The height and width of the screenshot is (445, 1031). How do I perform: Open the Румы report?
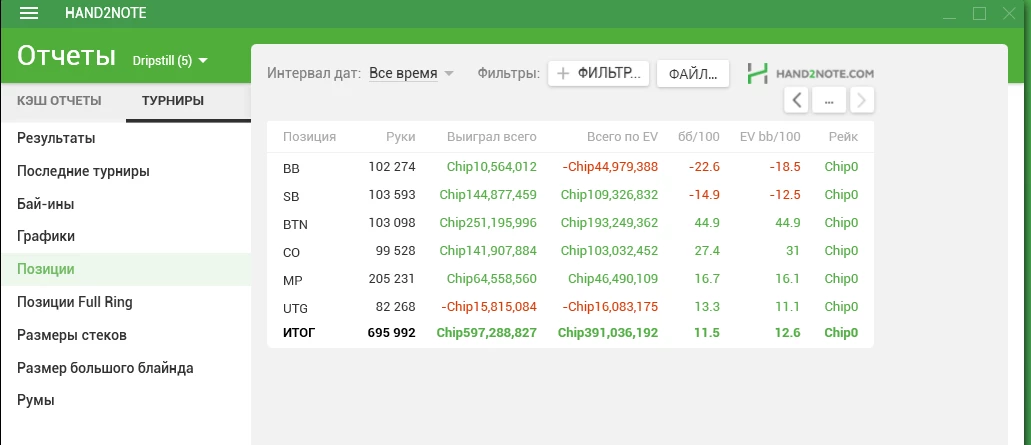coord(36,400)
